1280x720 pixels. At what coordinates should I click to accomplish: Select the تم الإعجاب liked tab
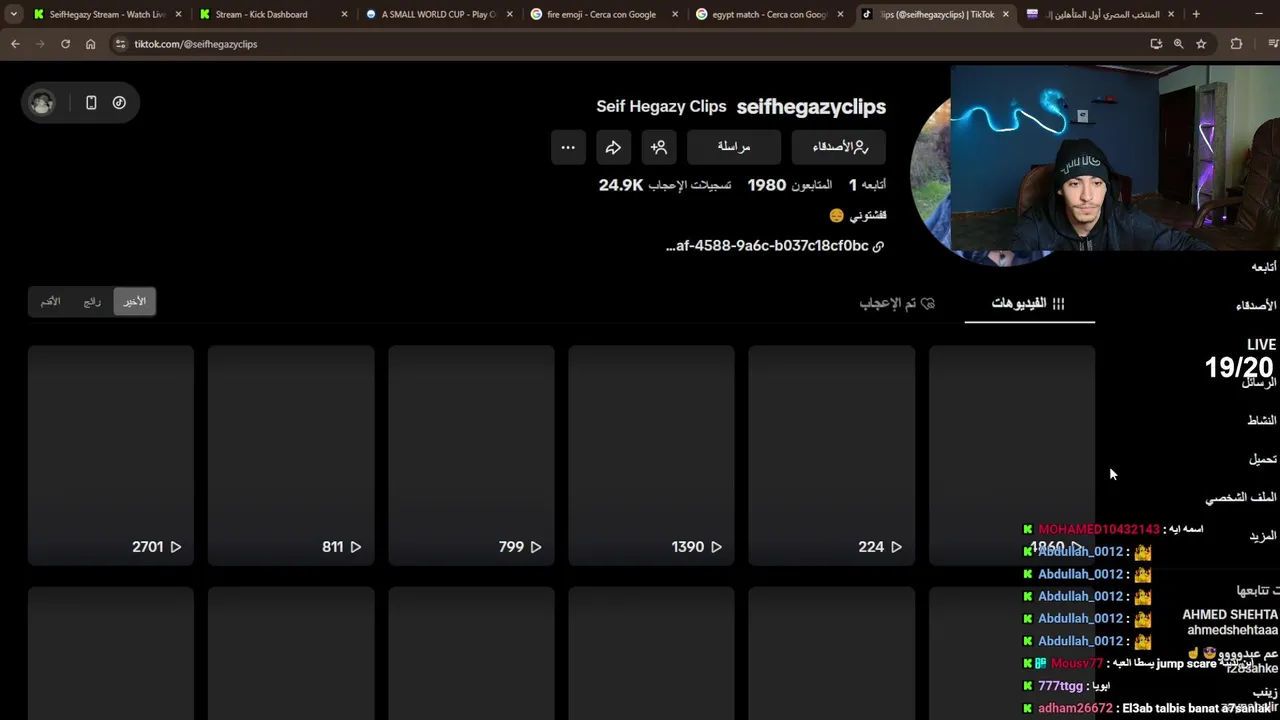897,303
